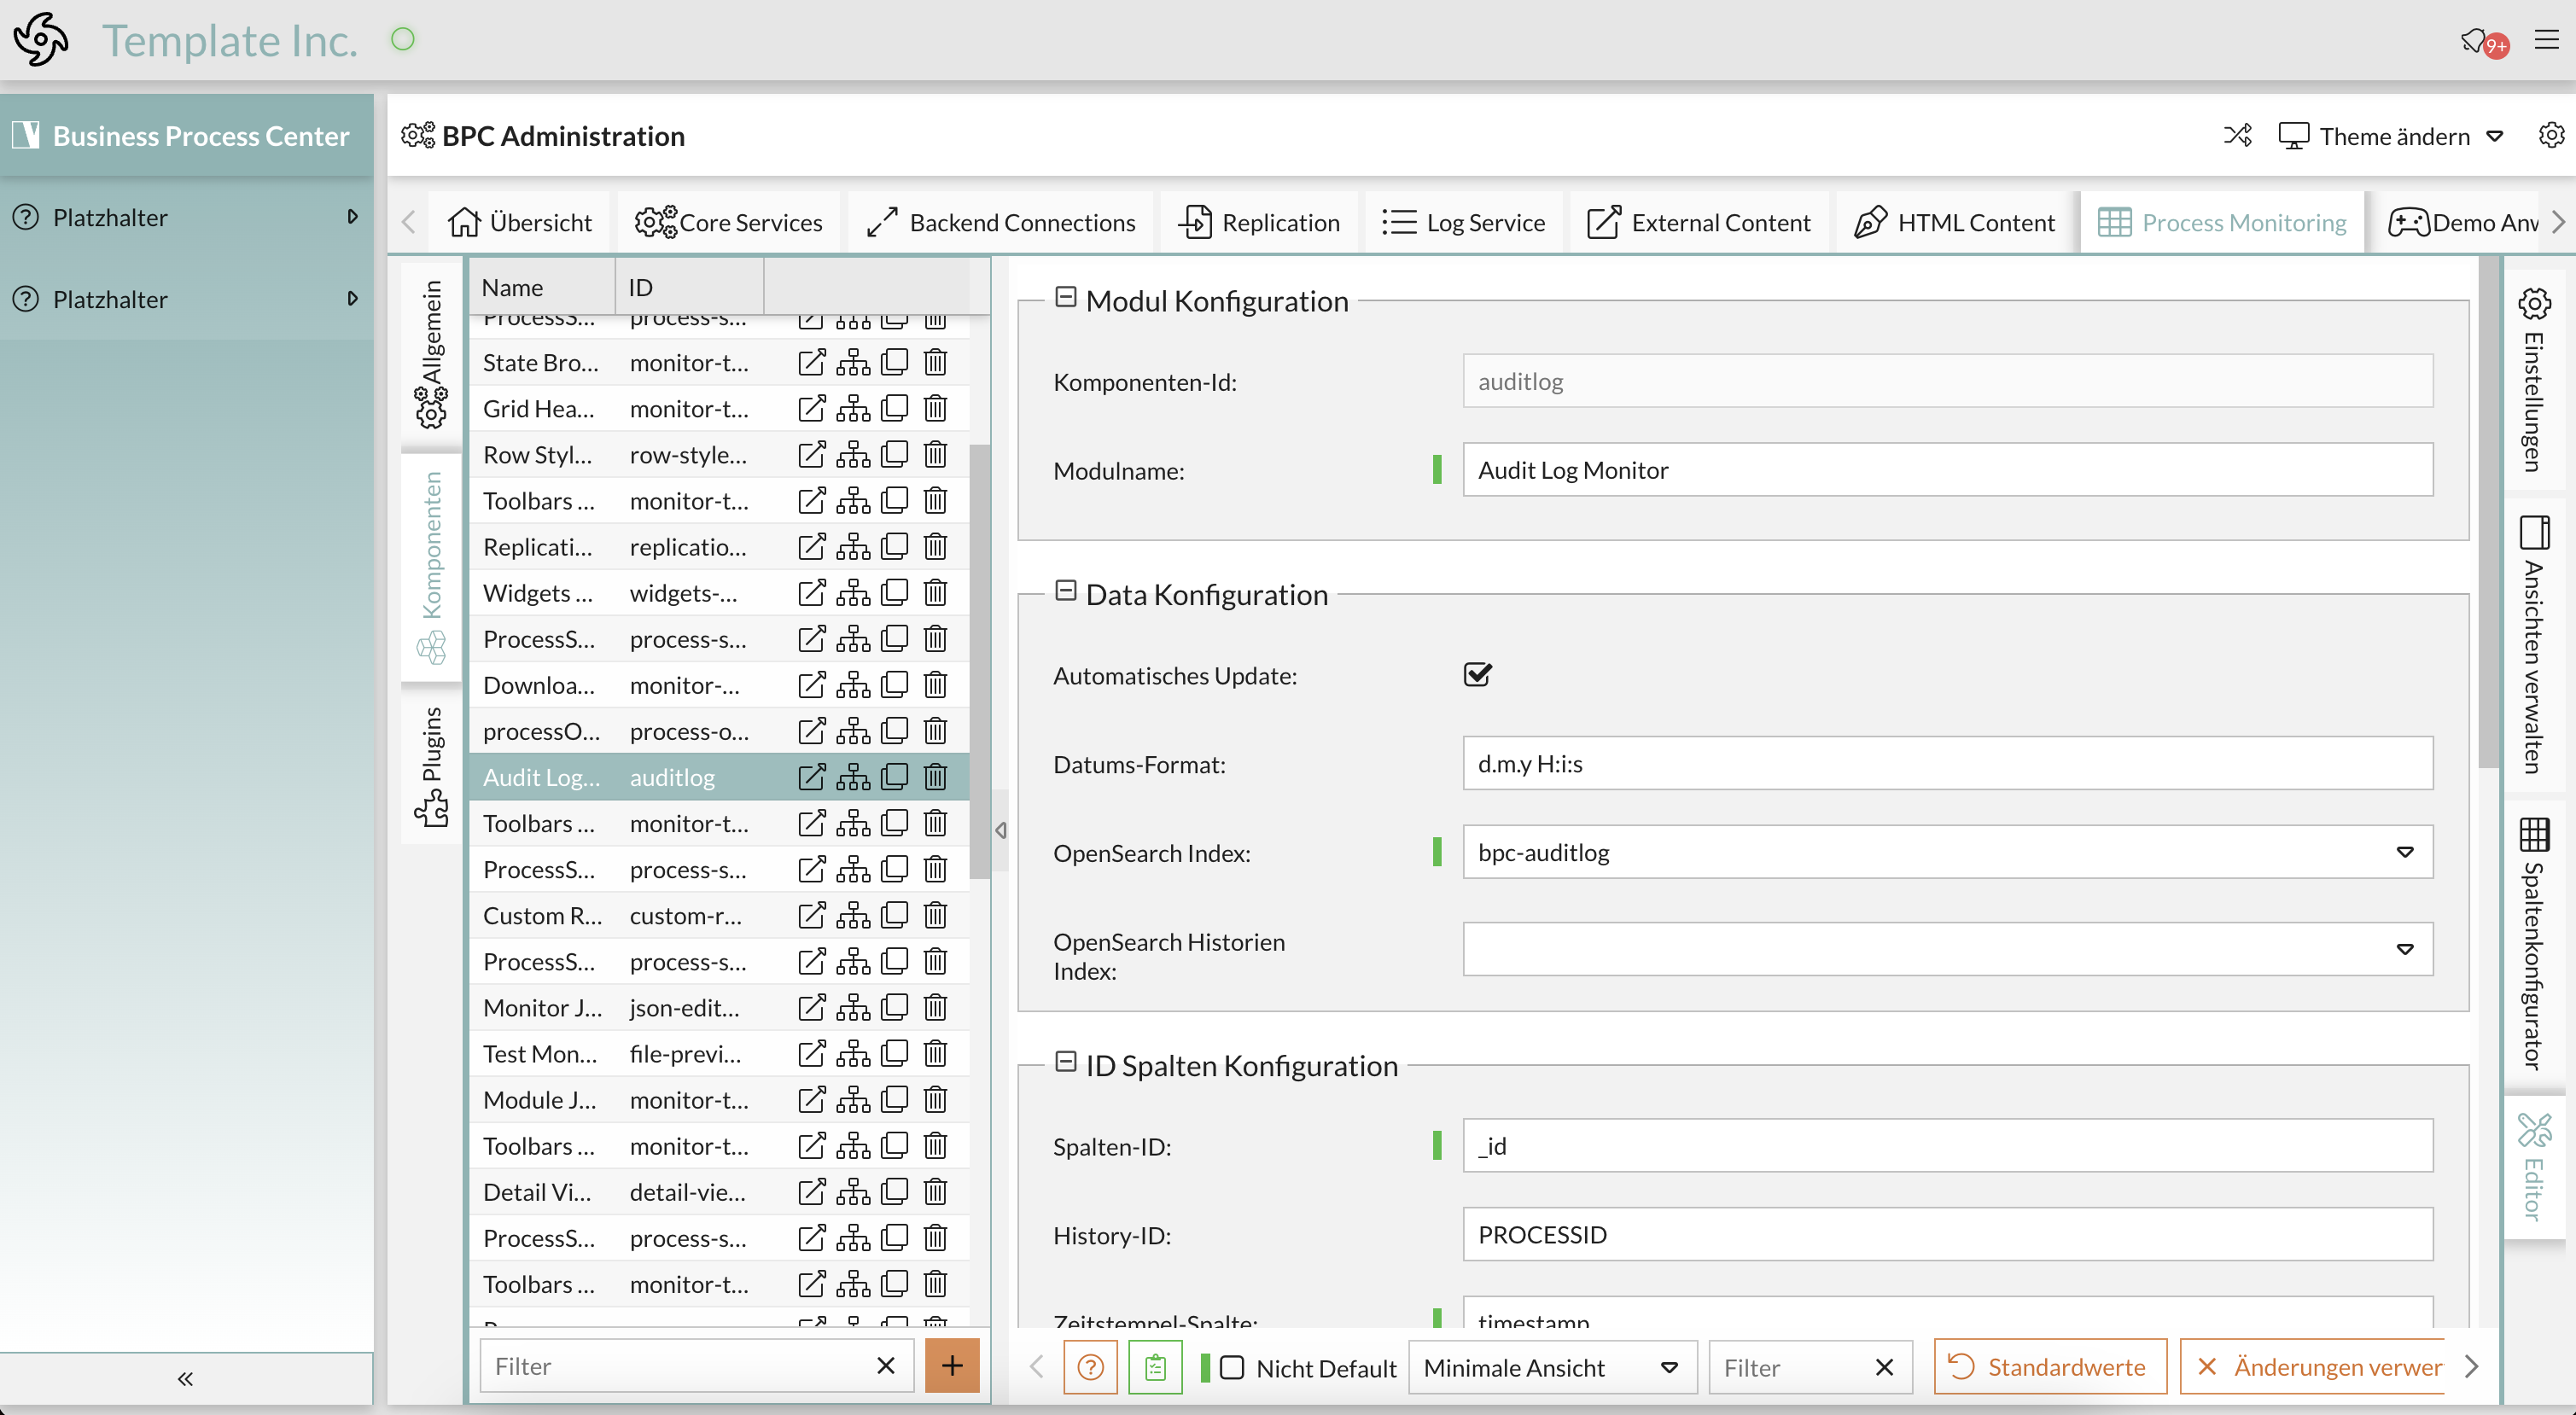Open the Plugins vertical tab

tap(431, 765)
